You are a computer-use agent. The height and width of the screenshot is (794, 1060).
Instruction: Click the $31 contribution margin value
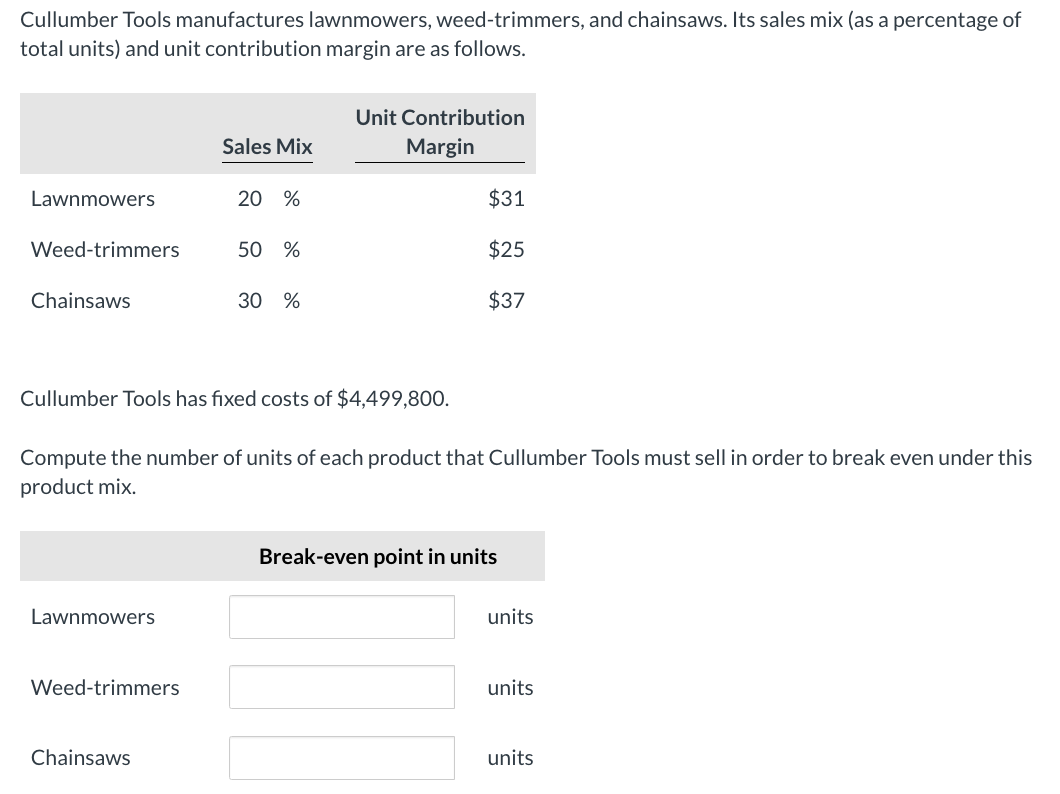point(506,199)
